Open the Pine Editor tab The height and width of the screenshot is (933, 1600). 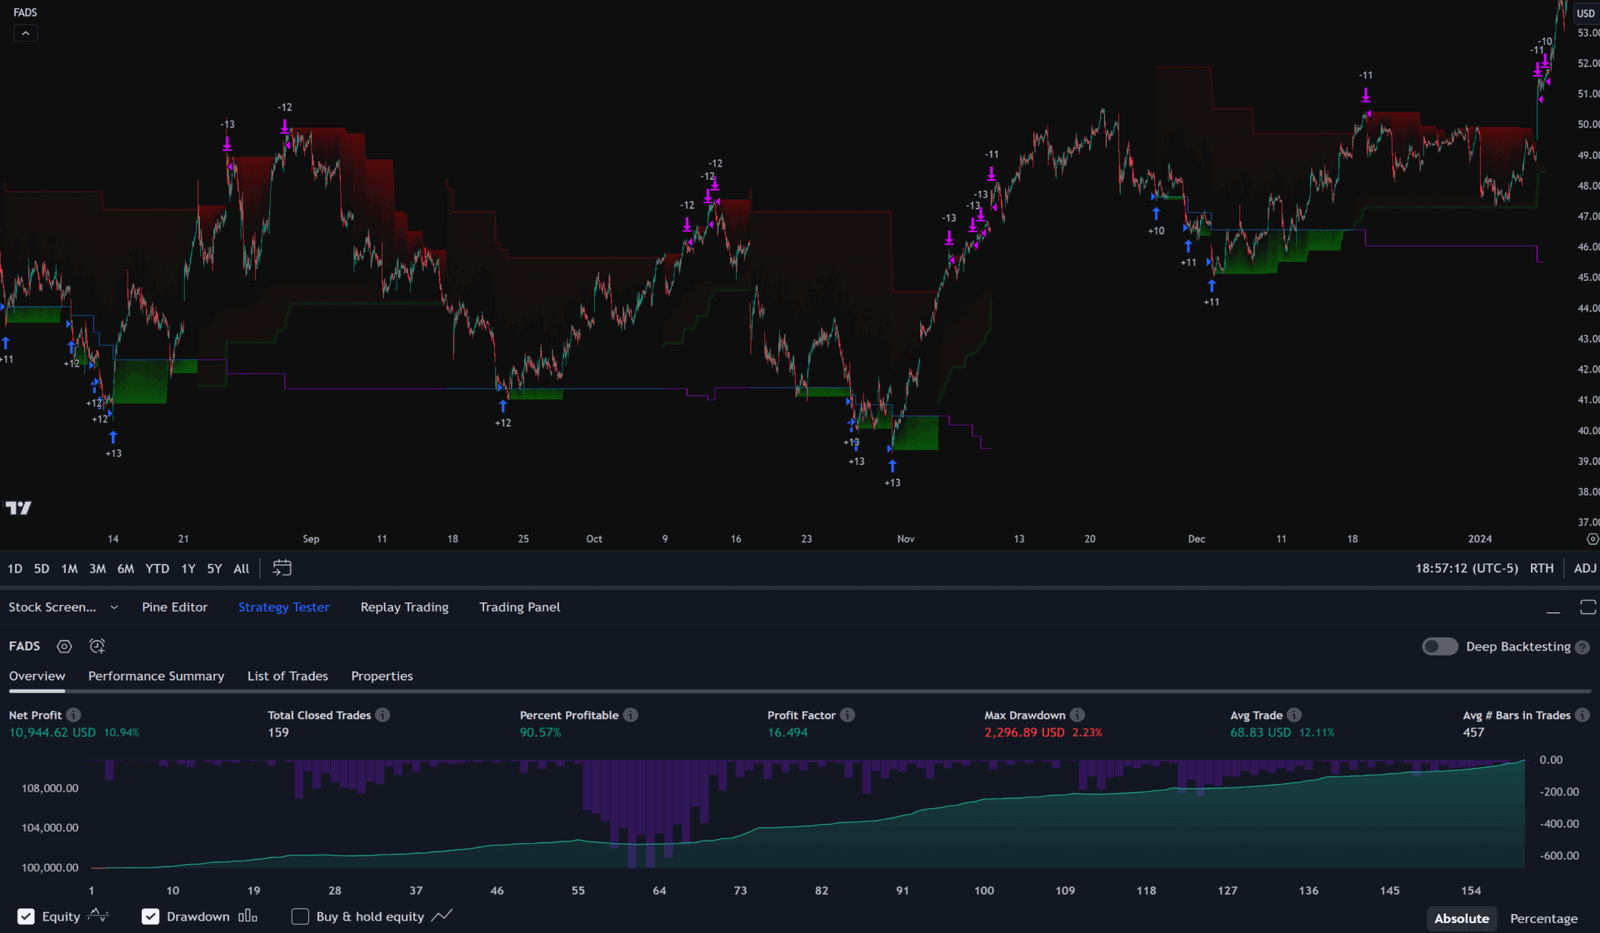tap(175, 607)
